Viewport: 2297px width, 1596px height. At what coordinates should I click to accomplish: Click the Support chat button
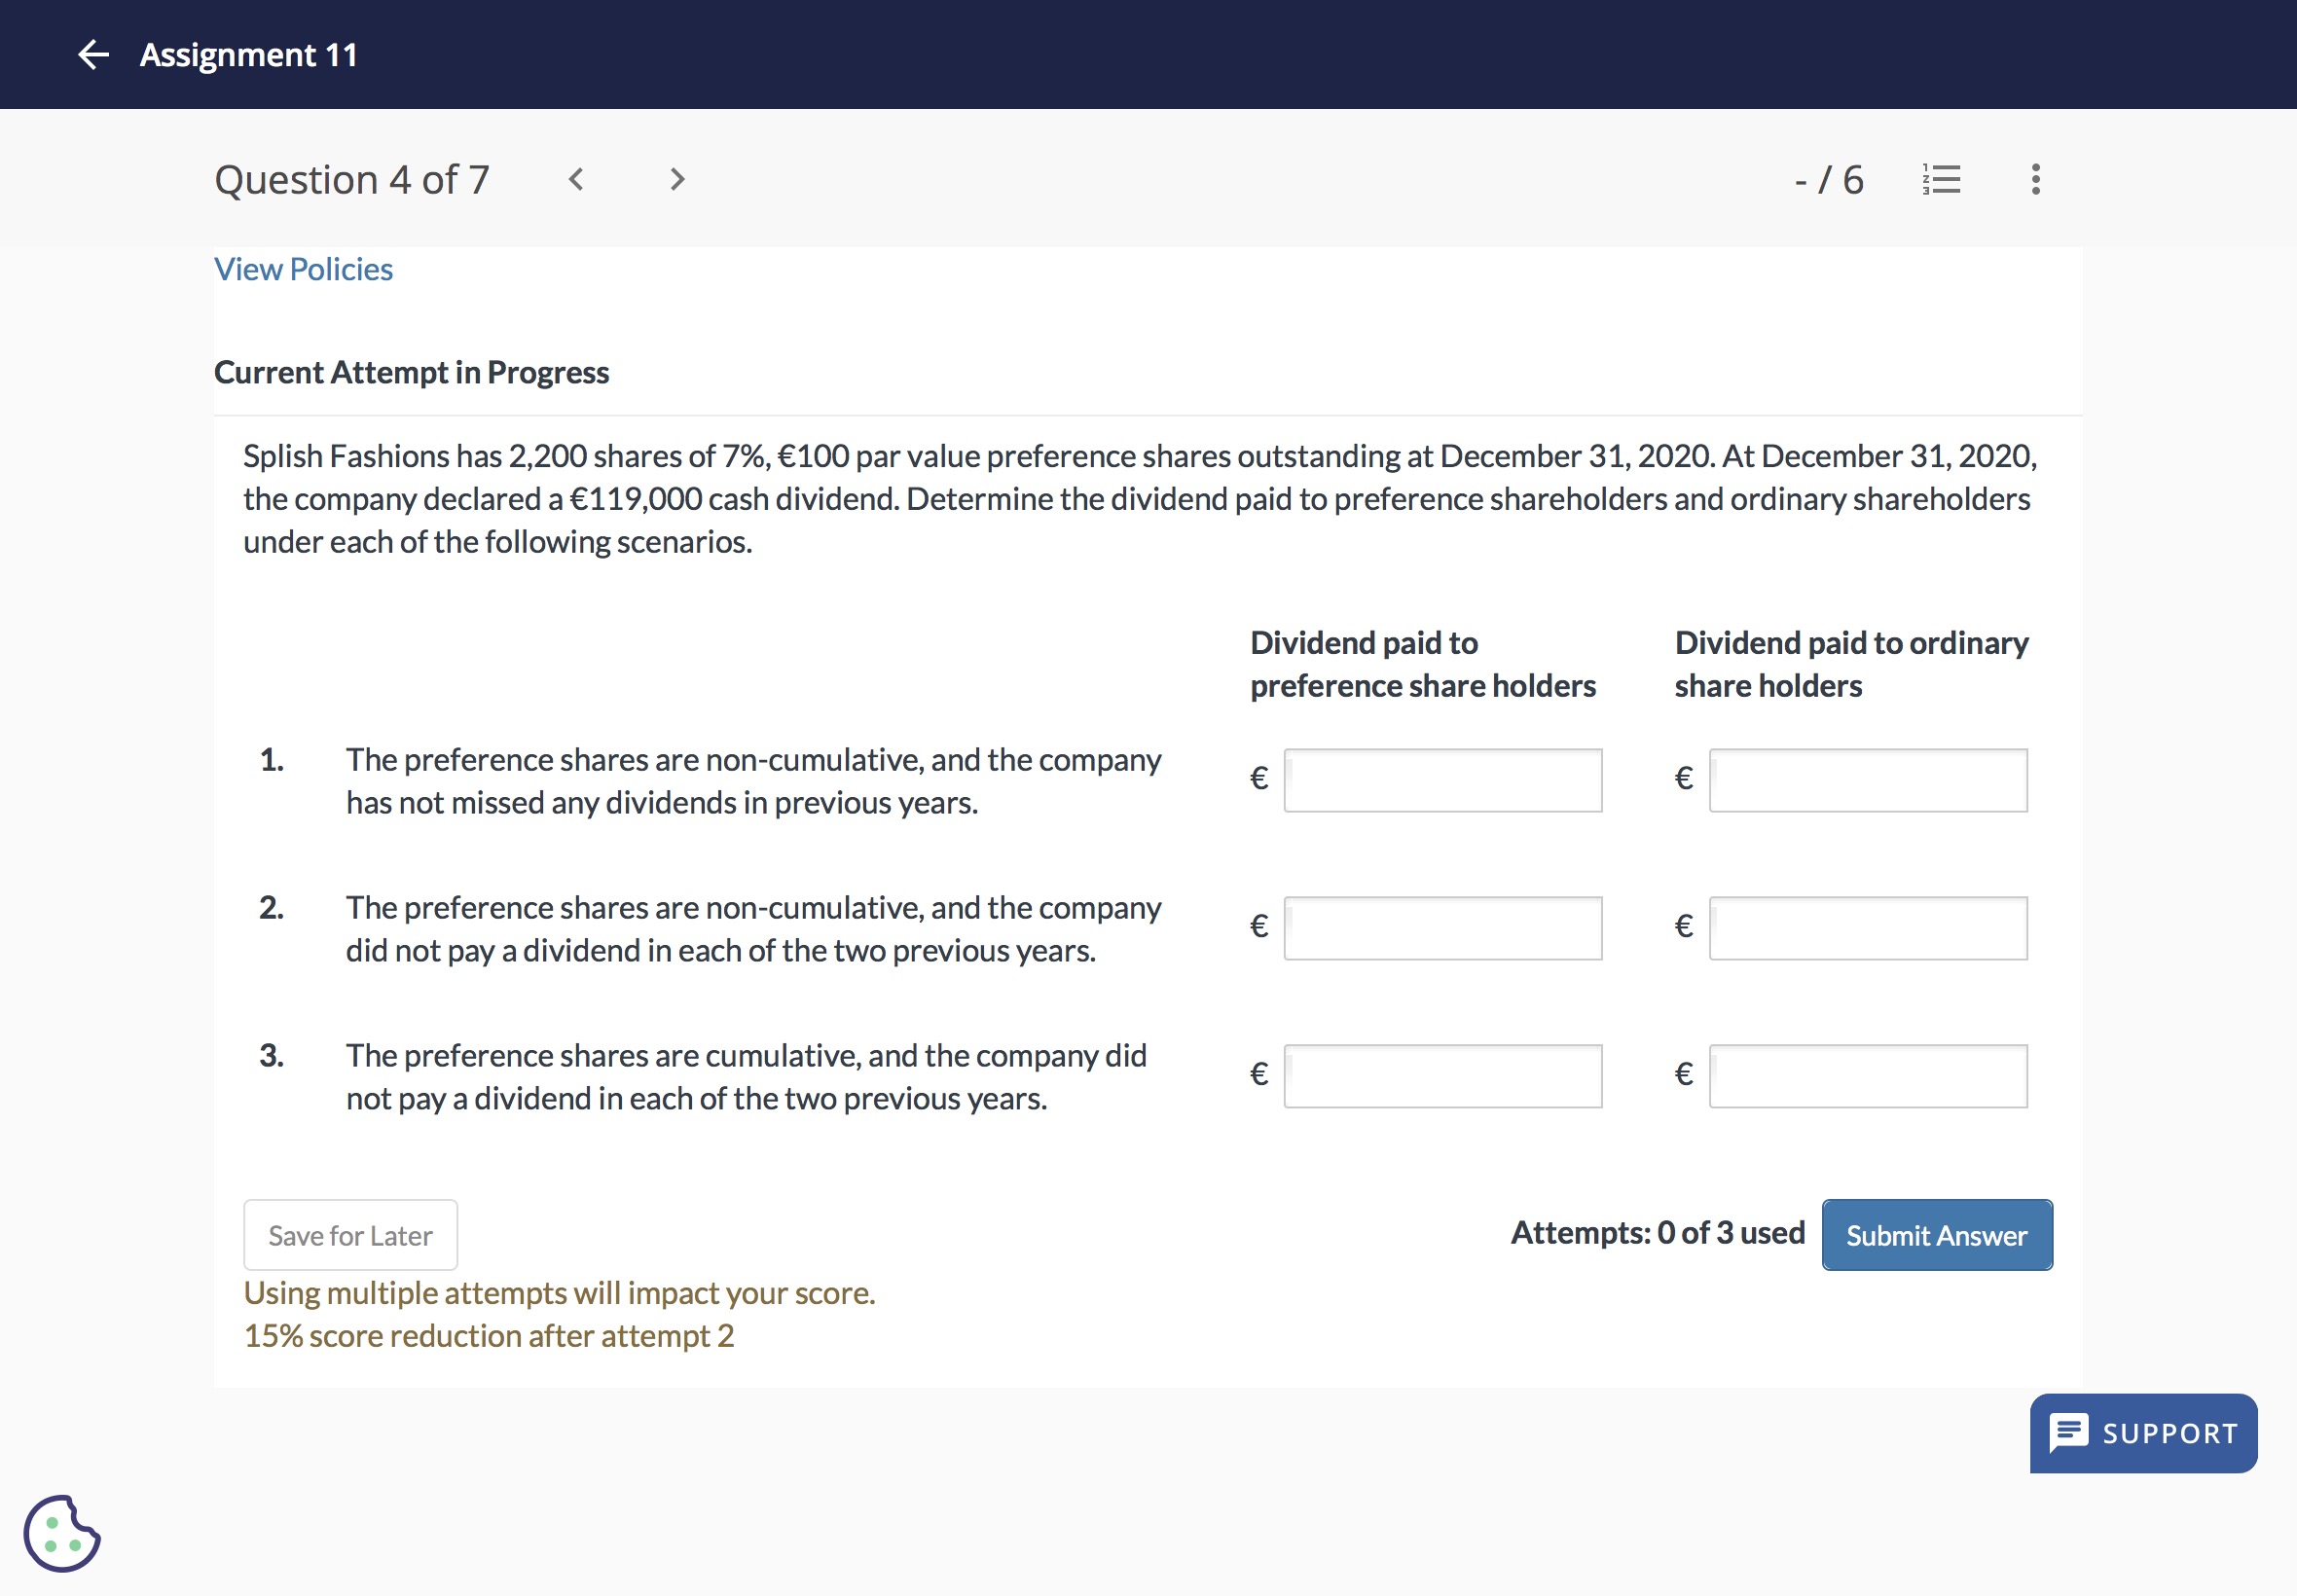pos(2143,1433)
